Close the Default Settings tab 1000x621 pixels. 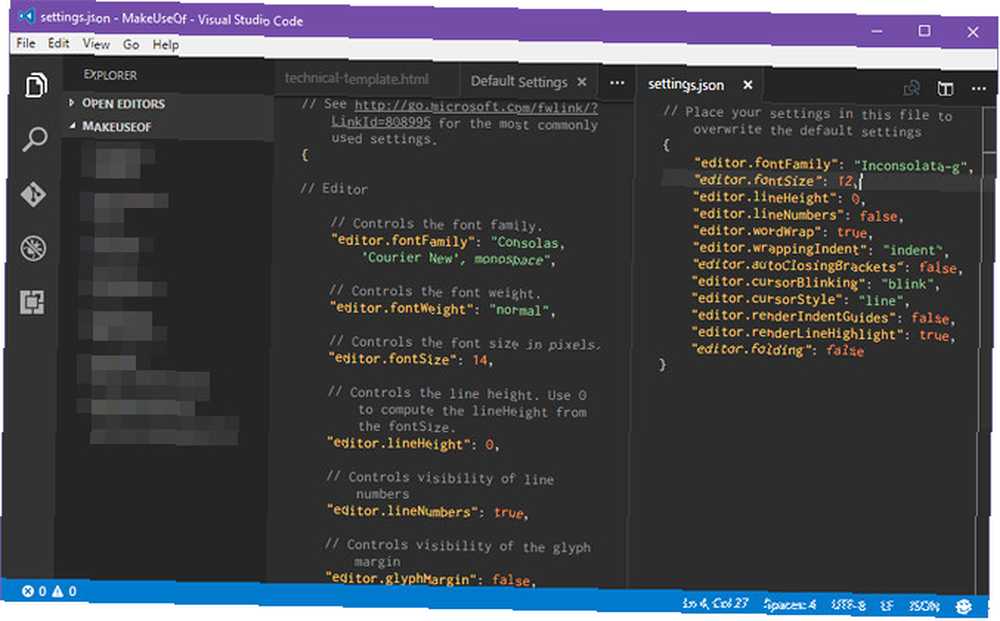(582, 82)
